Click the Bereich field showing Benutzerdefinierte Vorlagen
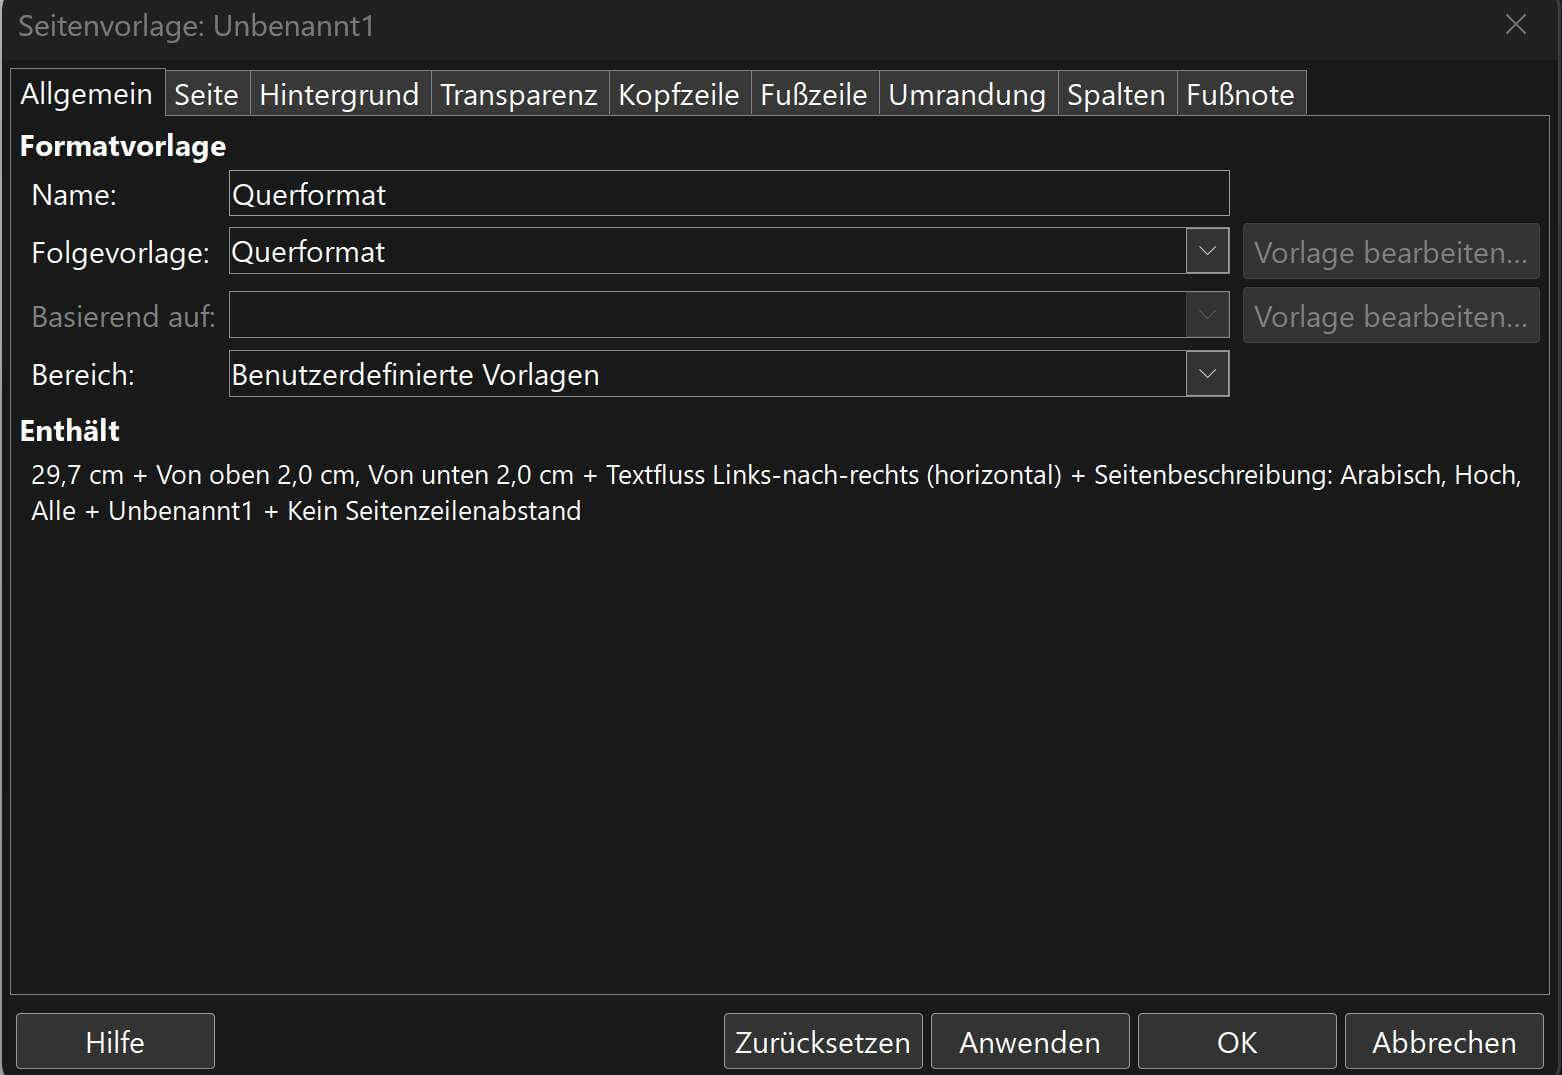The image size is (1562, 1075). click(x=706, y=374)
